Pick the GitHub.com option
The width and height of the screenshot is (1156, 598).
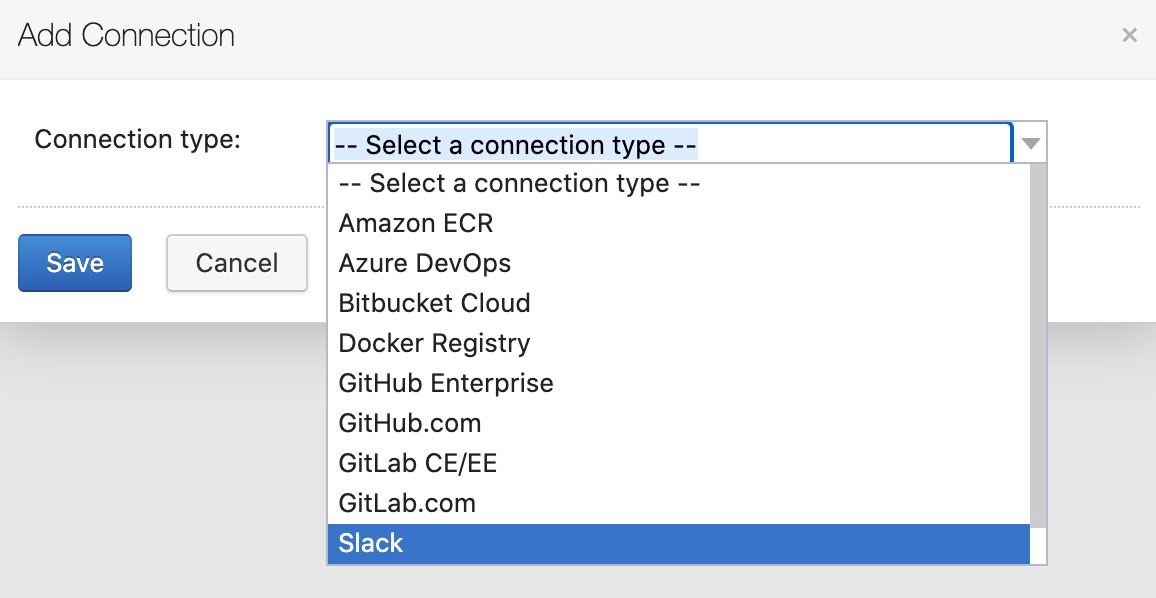point(678,423)
